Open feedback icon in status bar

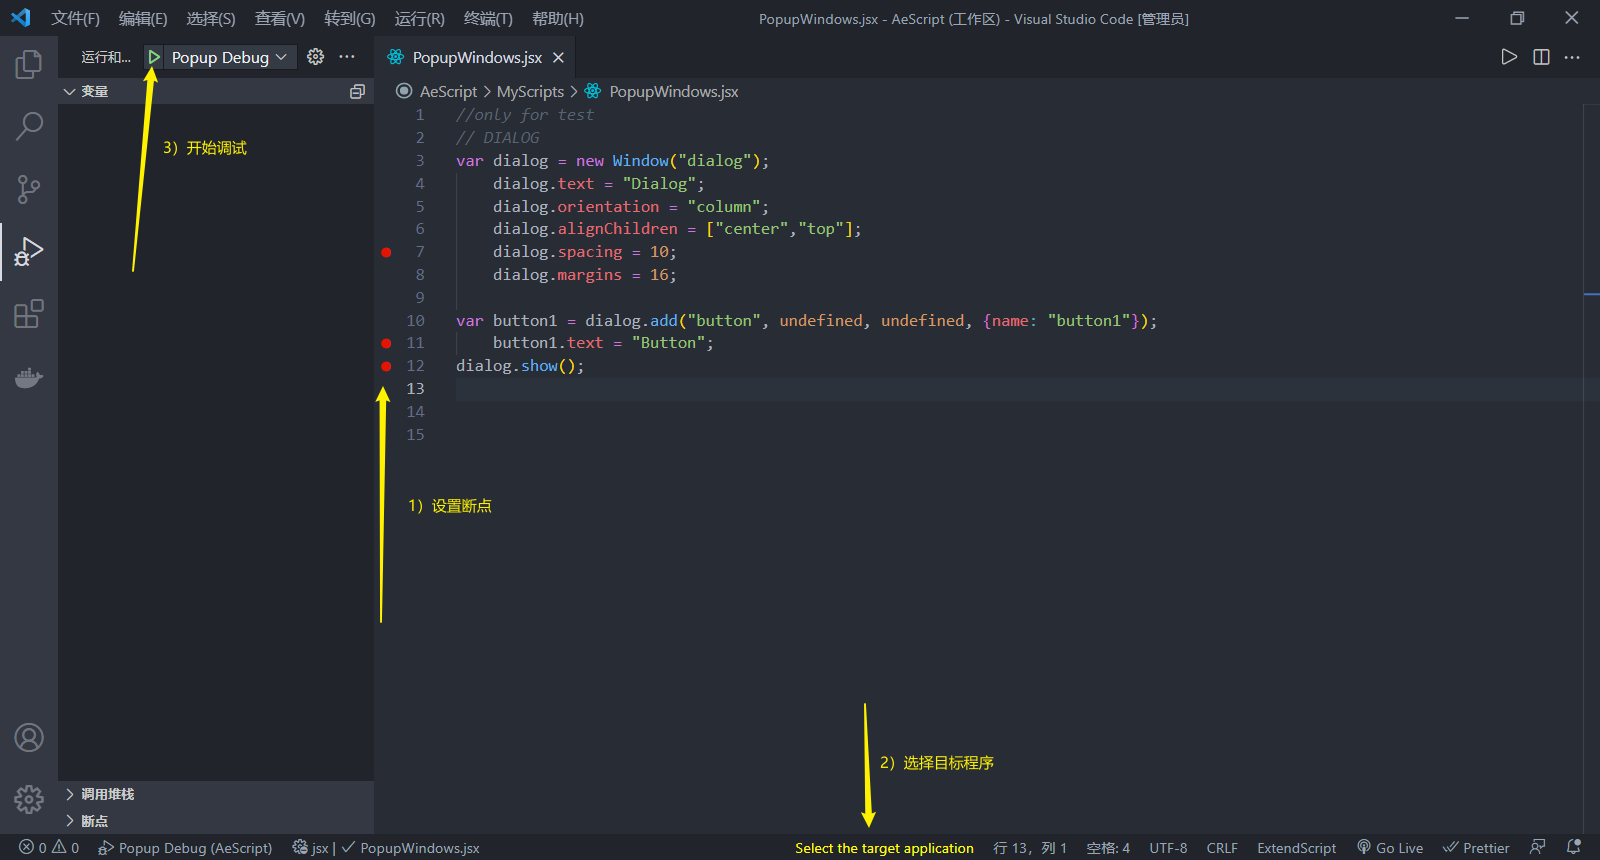click(1538, 847)
